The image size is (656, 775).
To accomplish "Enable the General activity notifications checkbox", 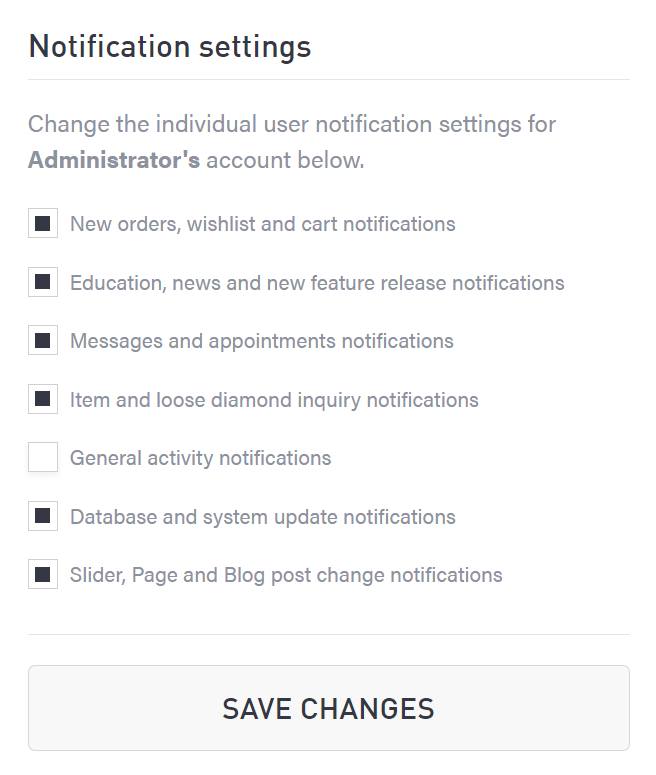I will pyautogui.click(x=43, y=458).
